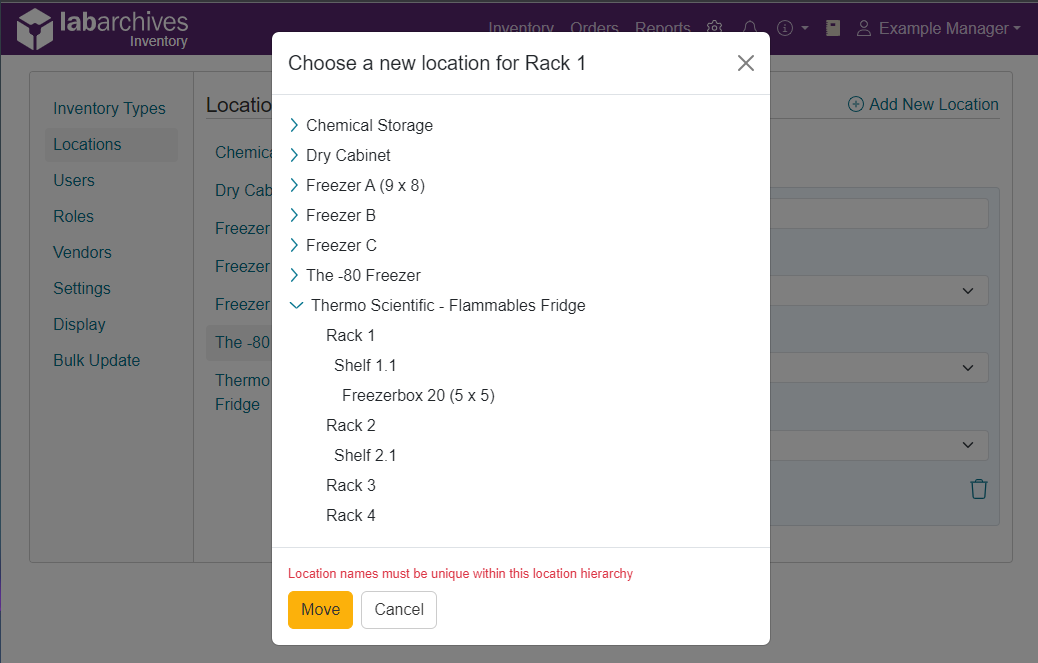The width and height of the screenshot is (1038, 663).
Task: Click the notebook icon in the header
Action: (x=833, y=28)
